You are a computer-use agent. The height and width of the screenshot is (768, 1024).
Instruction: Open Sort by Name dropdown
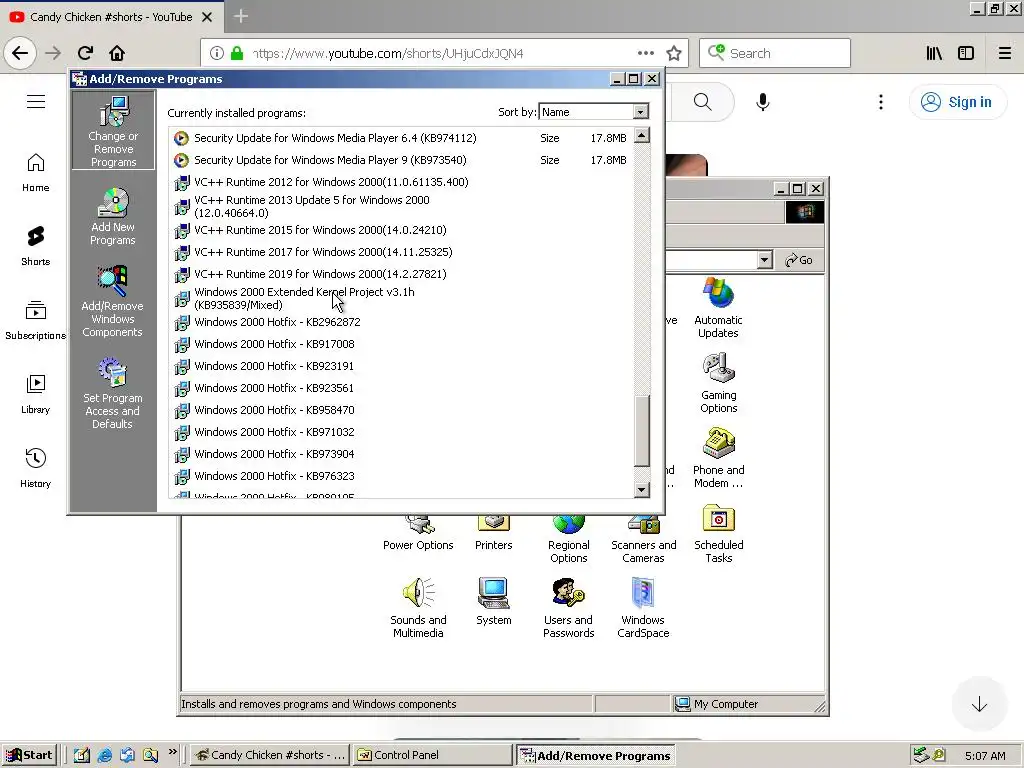coord(641,112)
